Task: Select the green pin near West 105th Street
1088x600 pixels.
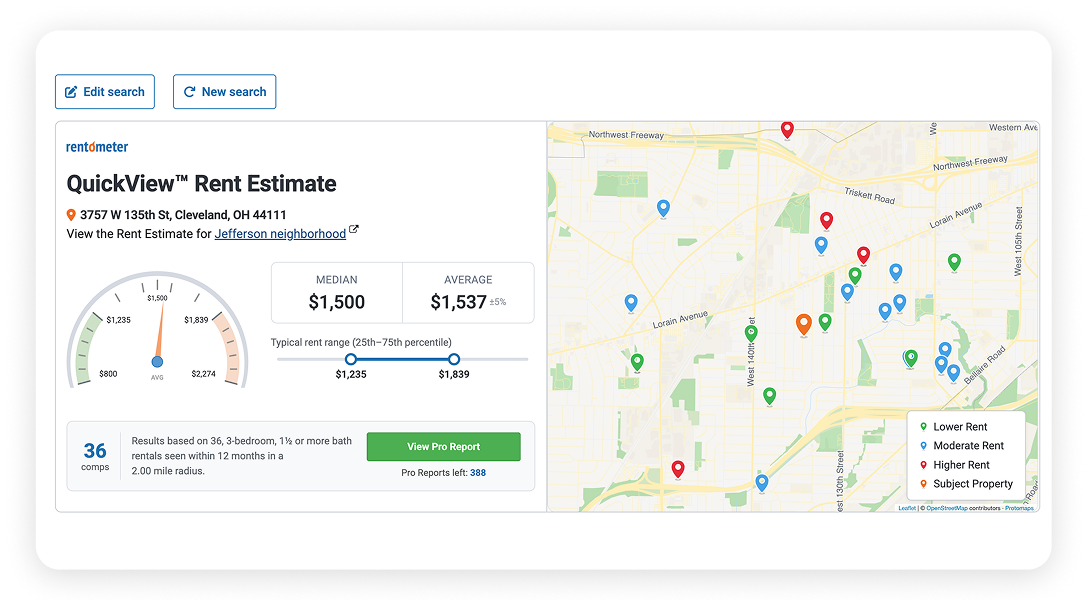Action: click(x=954, y=262)
